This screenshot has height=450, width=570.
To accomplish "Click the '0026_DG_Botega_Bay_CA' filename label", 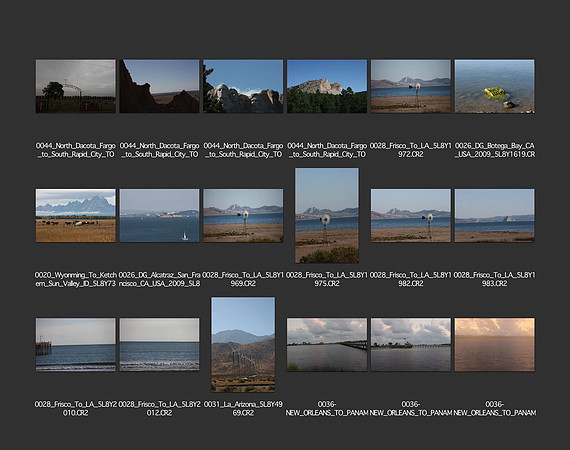I will click(494, 150).
